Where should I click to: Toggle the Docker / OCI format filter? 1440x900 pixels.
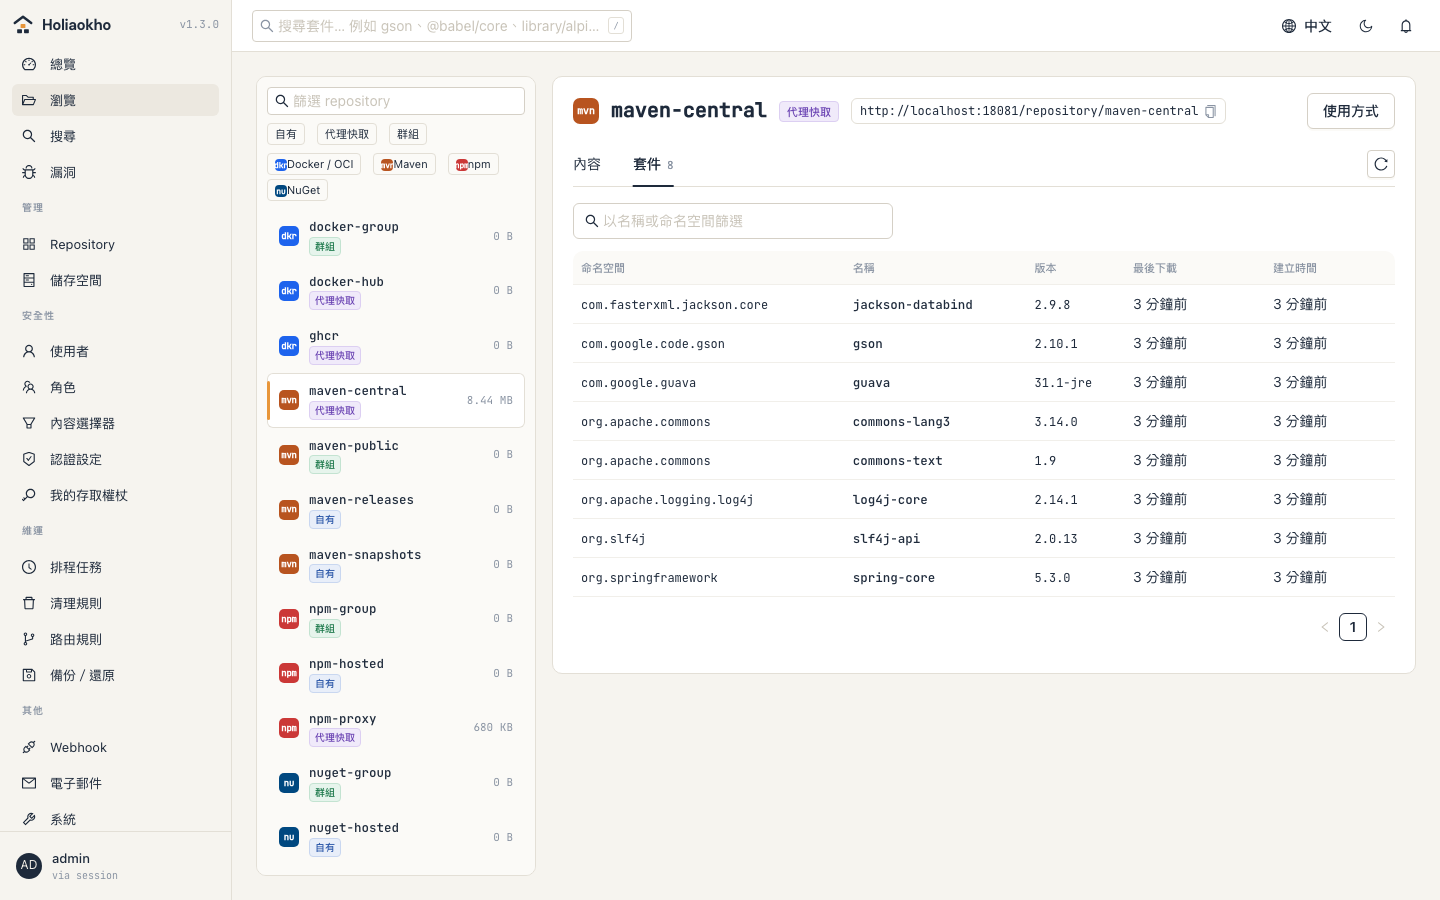(314, 164)
